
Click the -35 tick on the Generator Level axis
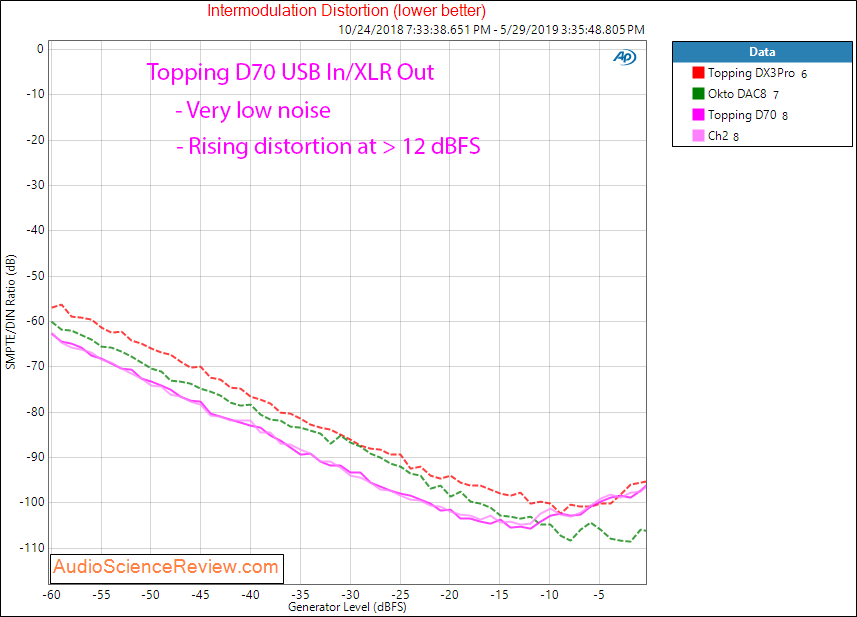click(300, 595)
